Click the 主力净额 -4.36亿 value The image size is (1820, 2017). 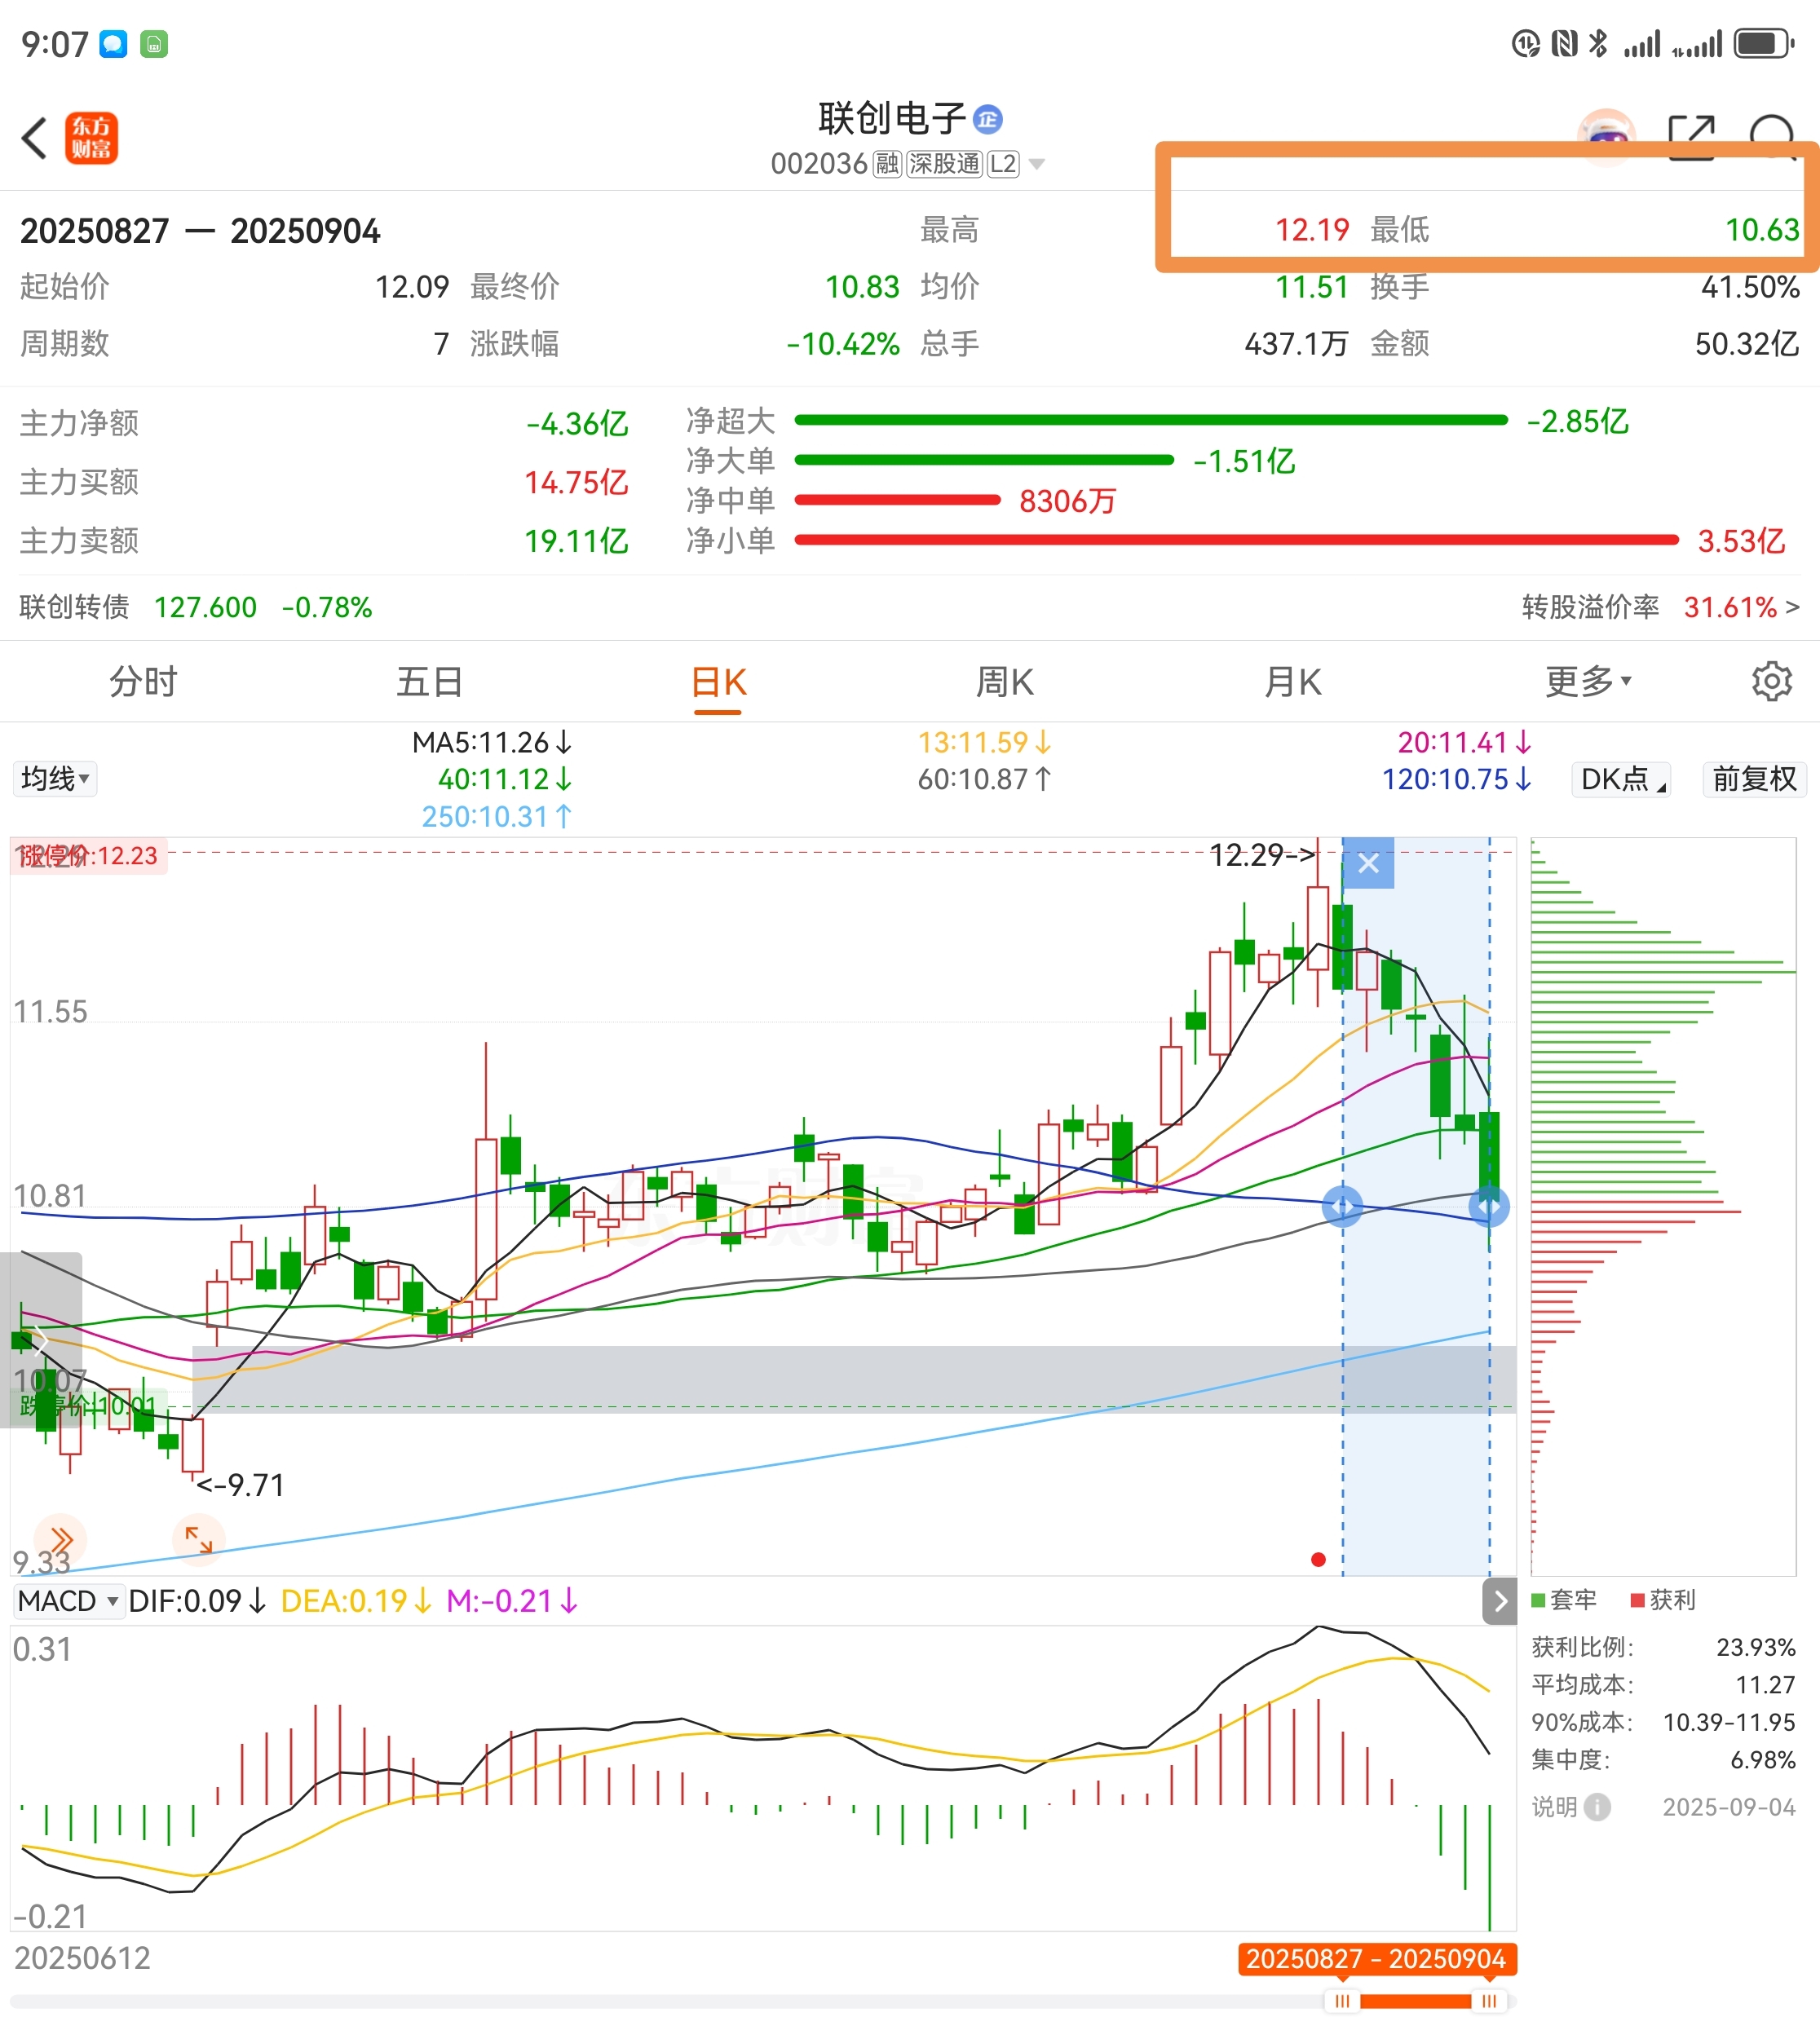(577, 423)
